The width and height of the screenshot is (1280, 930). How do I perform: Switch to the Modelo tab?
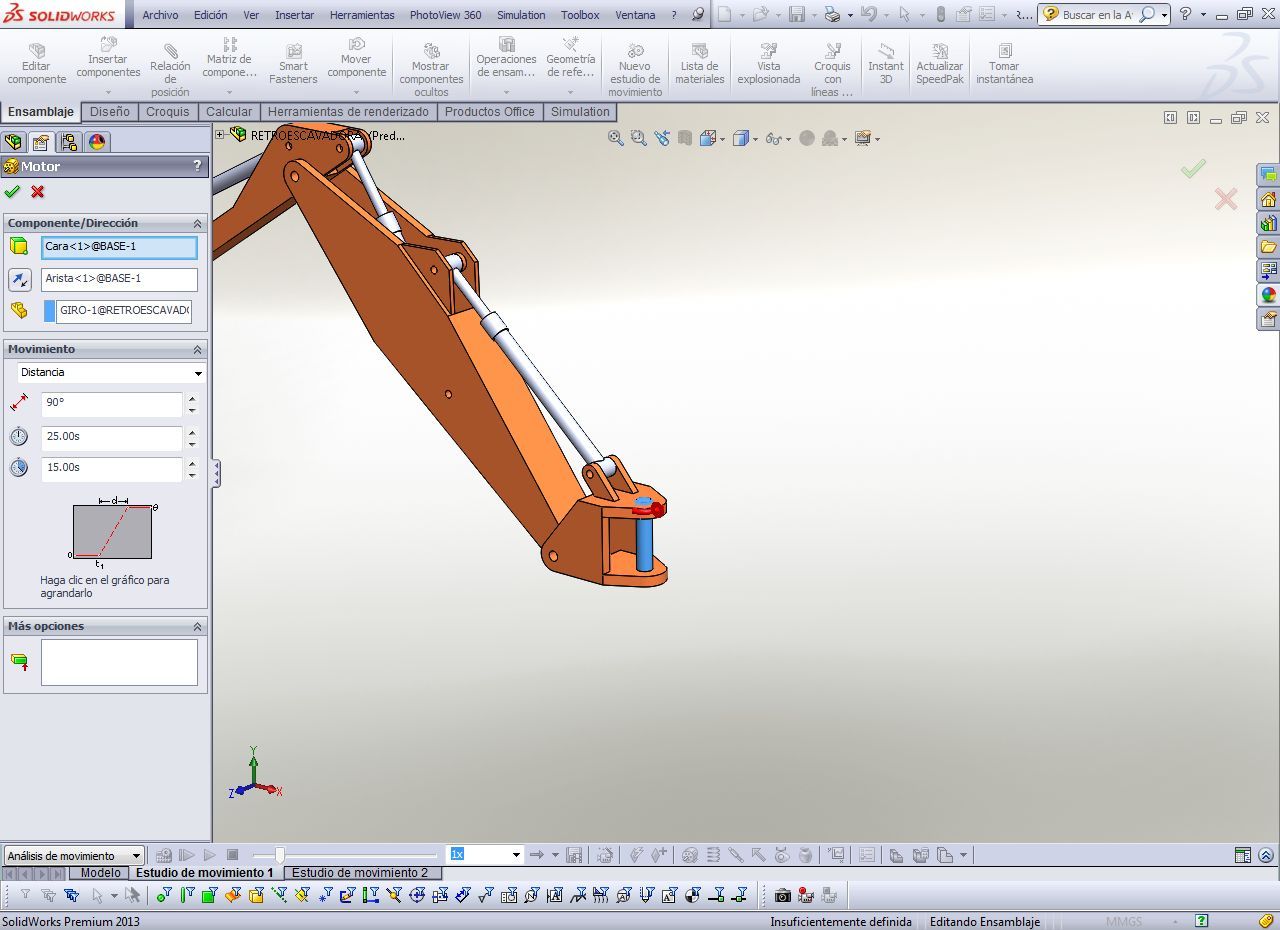coord(100,873)
